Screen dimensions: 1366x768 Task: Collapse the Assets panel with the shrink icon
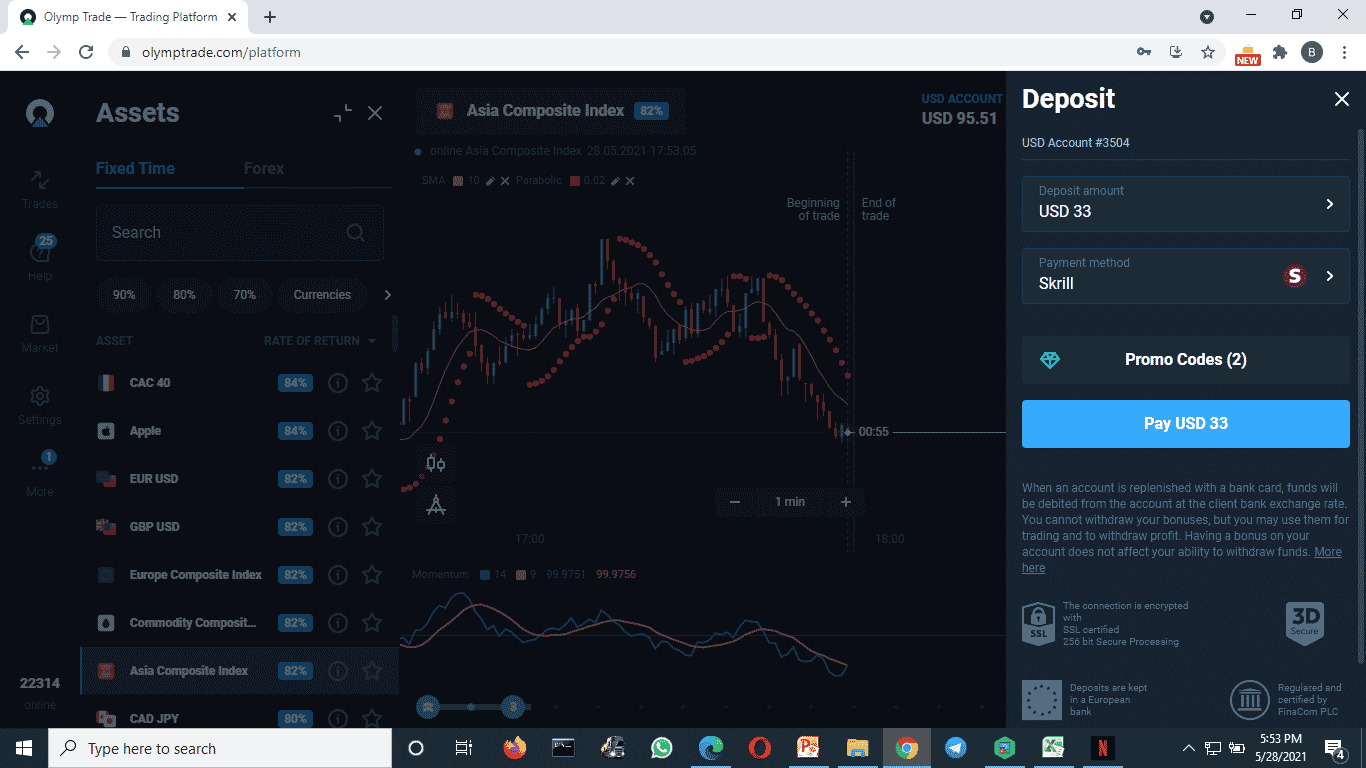(x=343, y=113)
